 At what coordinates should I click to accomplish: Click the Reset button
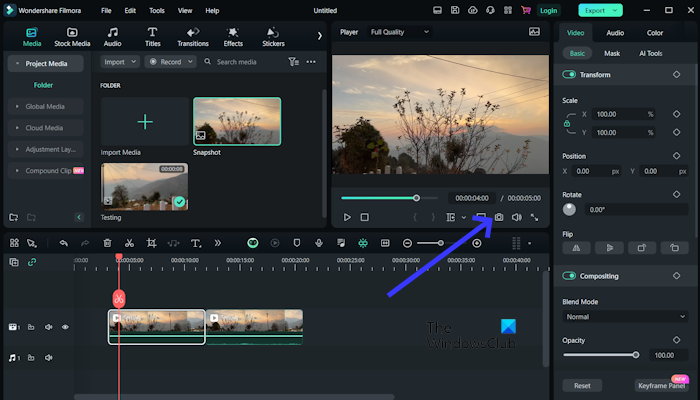[x=581, y=385]
